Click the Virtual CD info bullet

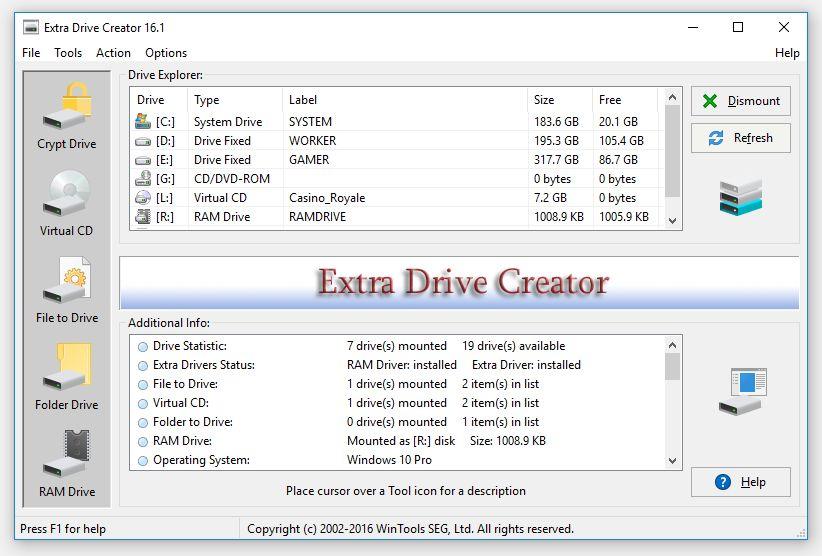pos(143,404)
